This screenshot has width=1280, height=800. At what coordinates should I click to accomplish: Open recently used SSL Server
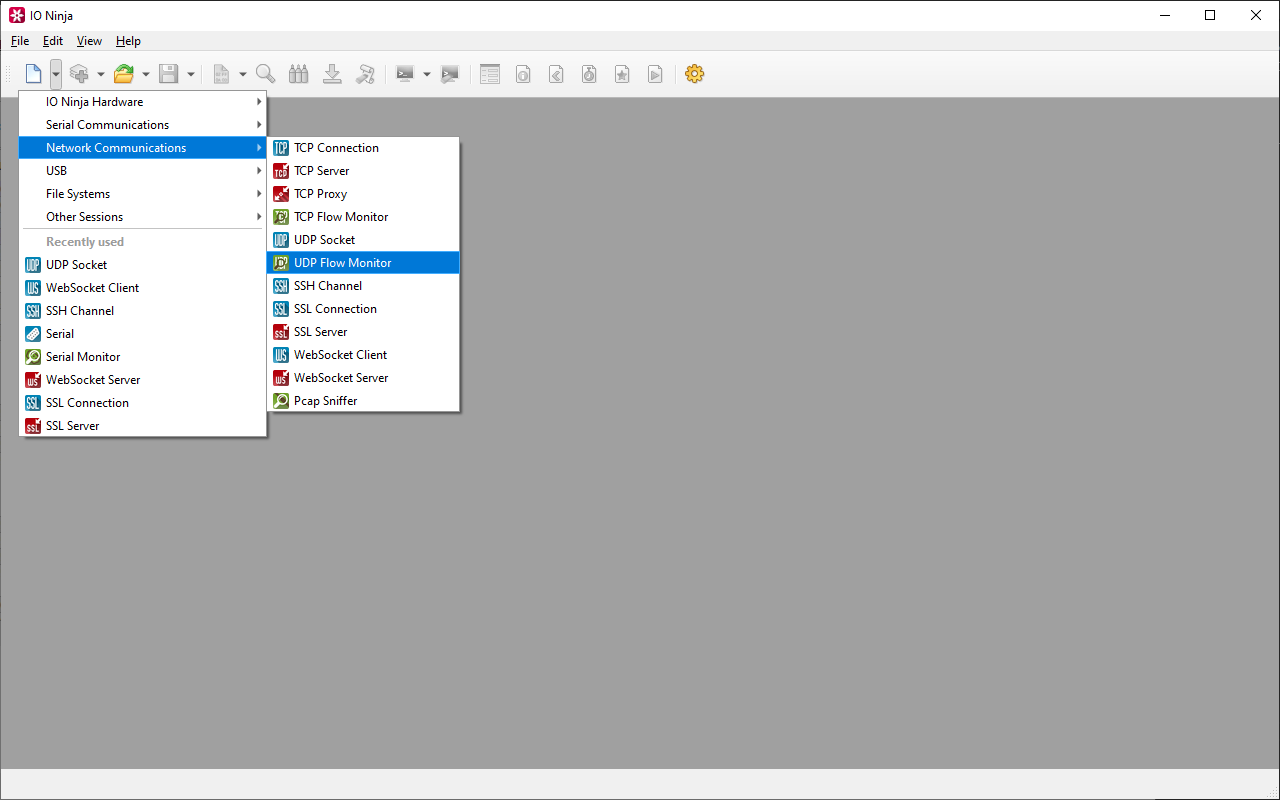pyautogui.click(x=143, y=426)
